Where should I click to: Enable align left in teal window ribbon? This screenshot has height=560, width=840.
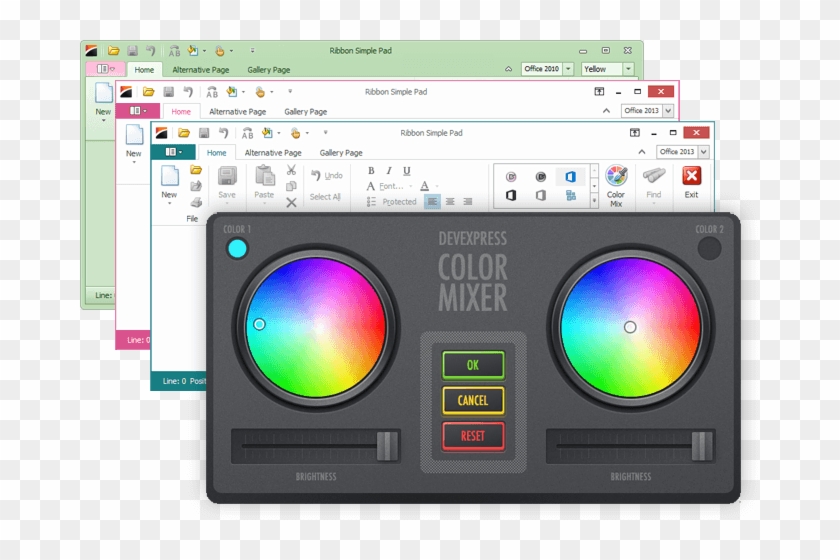click(x=432, y=201)
